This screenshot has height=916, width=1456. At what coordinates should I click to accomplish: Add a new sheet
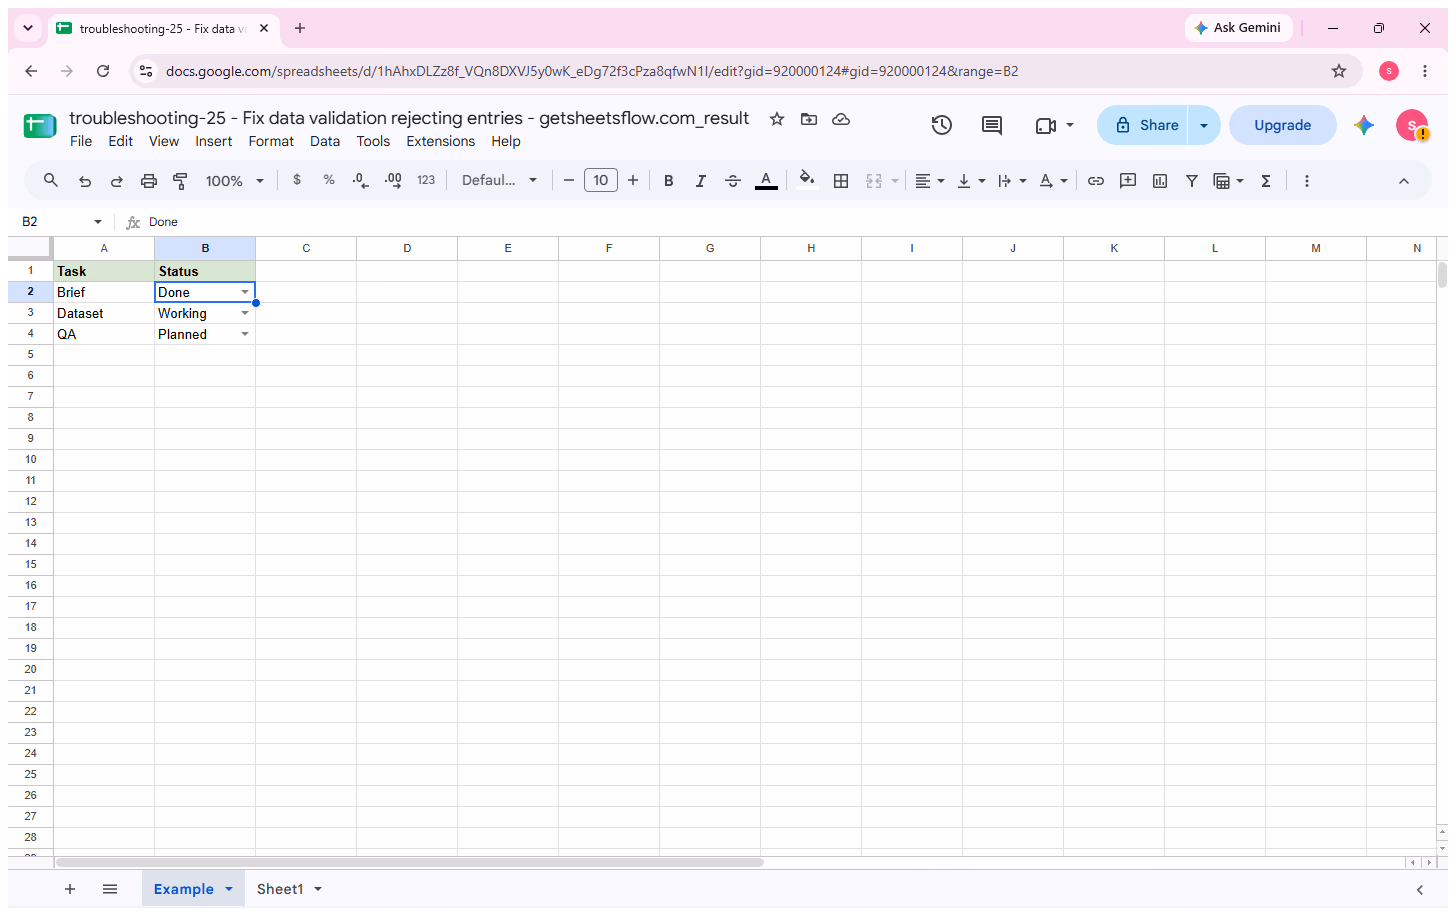point(70,889)
